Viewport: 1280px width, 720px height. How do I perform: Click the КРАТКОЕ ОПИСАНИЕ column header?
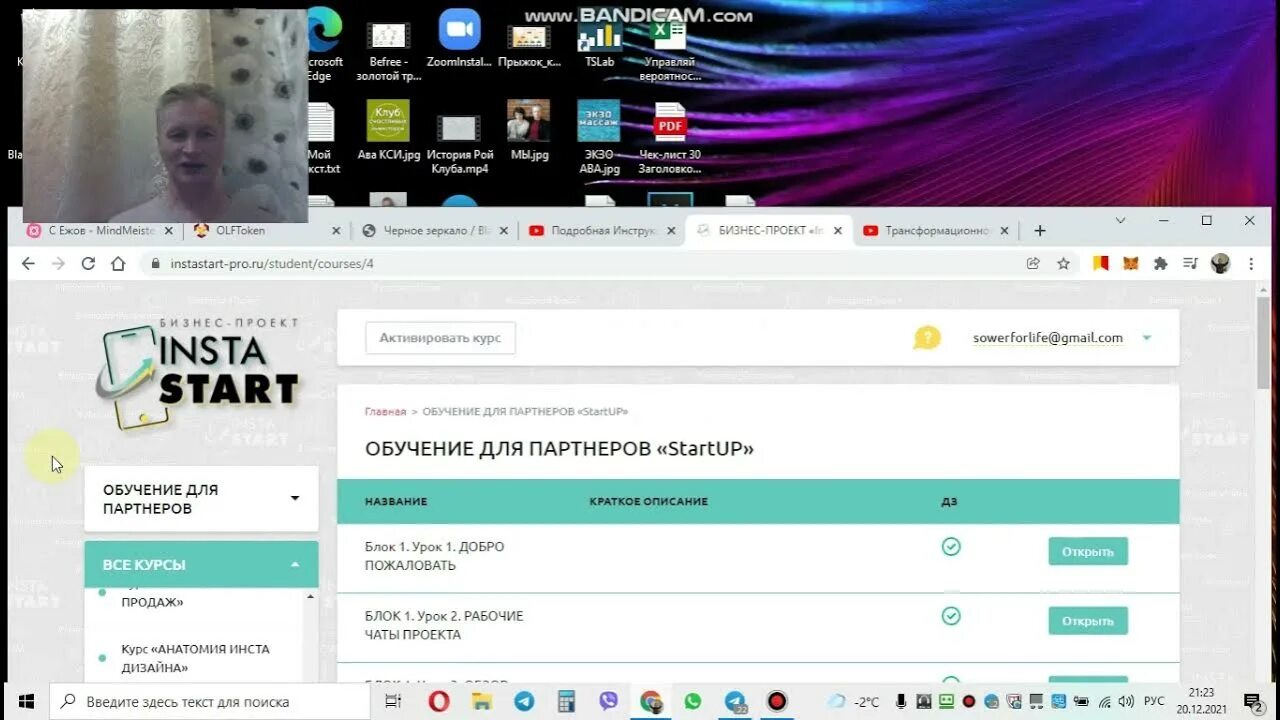648,501
